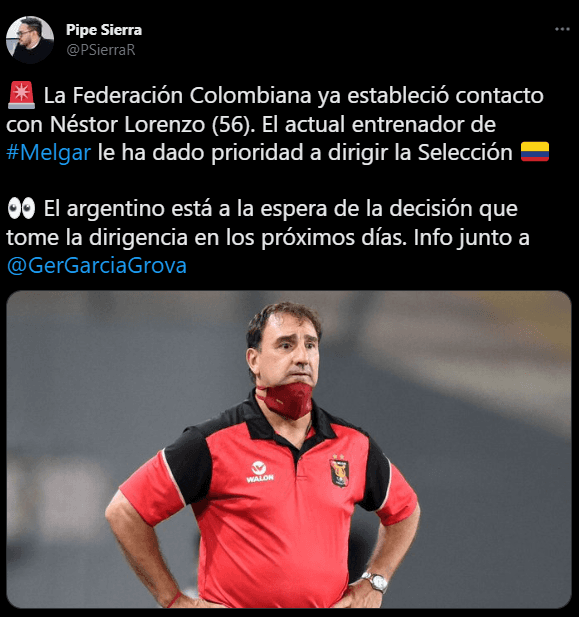Open the attached coach photo
Viewport: 579px width, 617px height.
289,449
